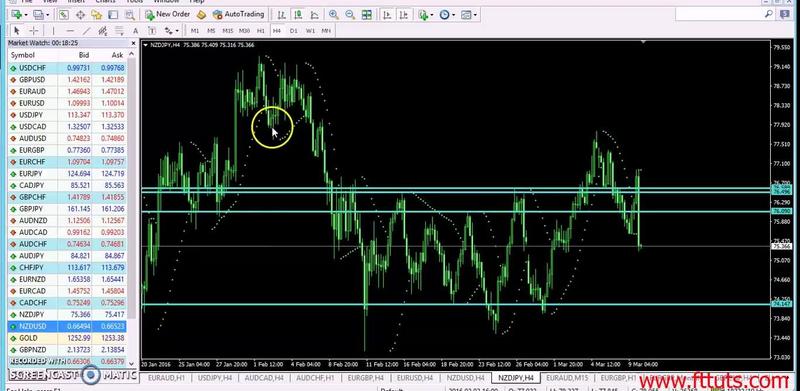Switch to the W1 timeframe
Image resolution: width=800 pixels, height=391 pixels.
[x=310, y=31]
